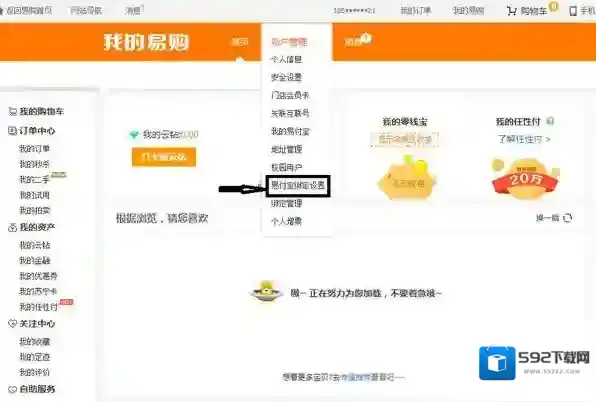This screenshot has width=596, height=402.
Task: Open 我的优惠券 in the left sidebar
Action: [x=38, y=276]
